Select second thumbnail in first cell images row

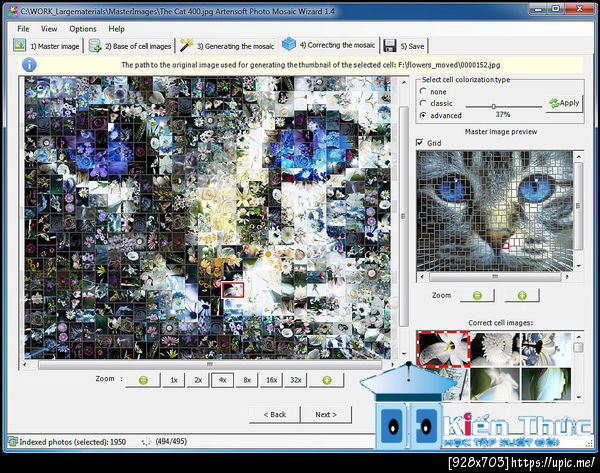pos(495,349)
